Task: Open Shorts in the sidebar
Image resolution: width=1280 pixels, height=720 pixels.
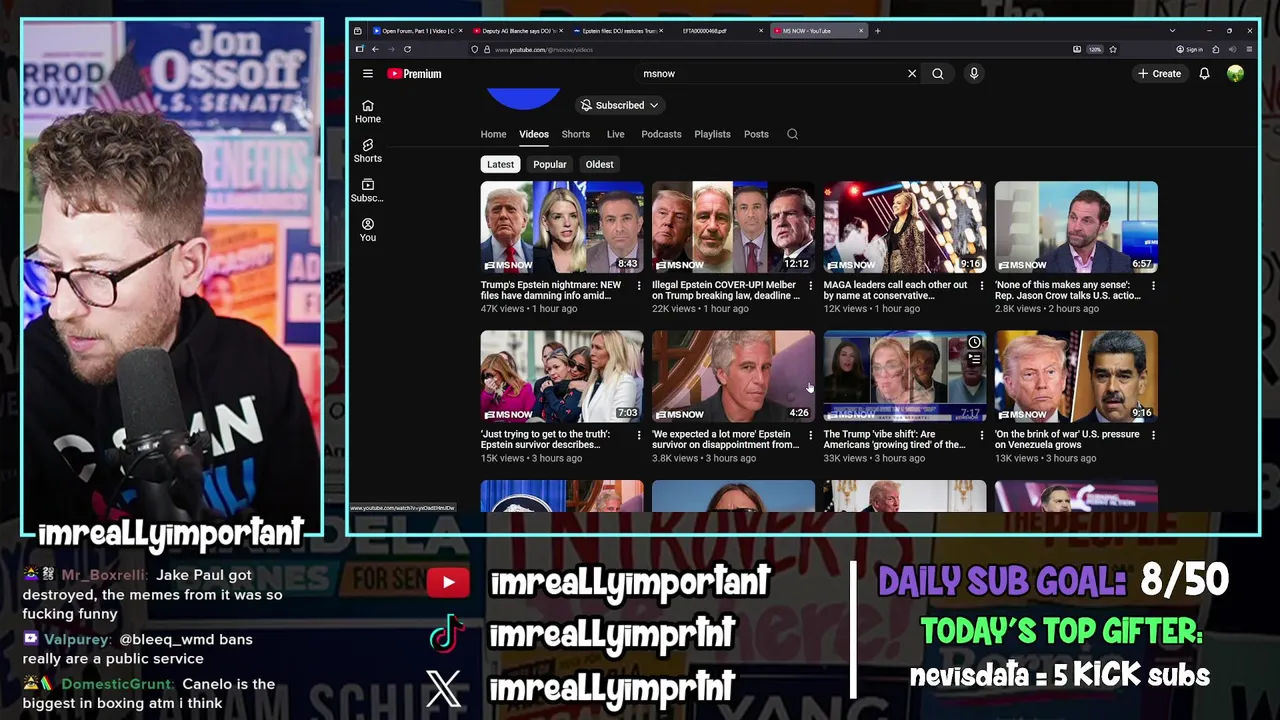Action: [x=368, y=151]
